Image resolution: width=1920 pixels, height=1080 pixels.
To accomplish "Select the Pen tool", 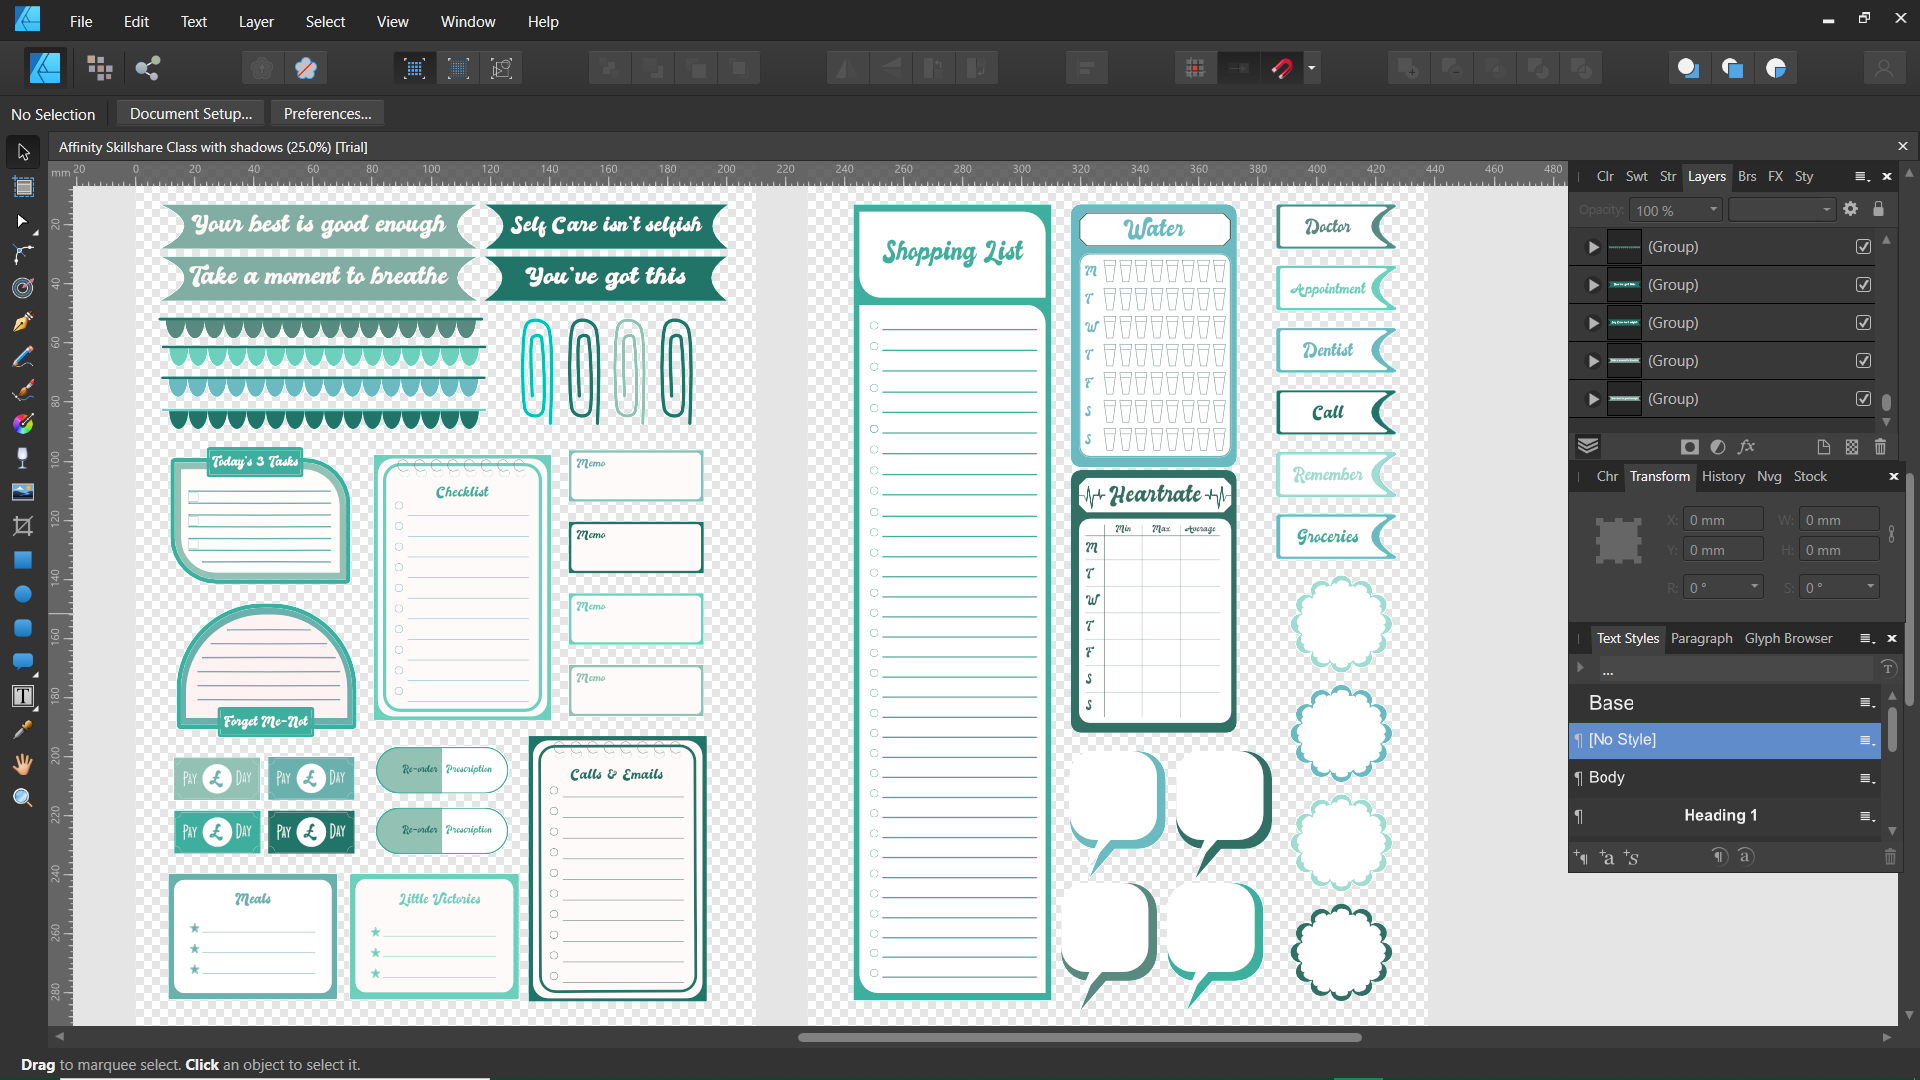I will tap(23, 322).
